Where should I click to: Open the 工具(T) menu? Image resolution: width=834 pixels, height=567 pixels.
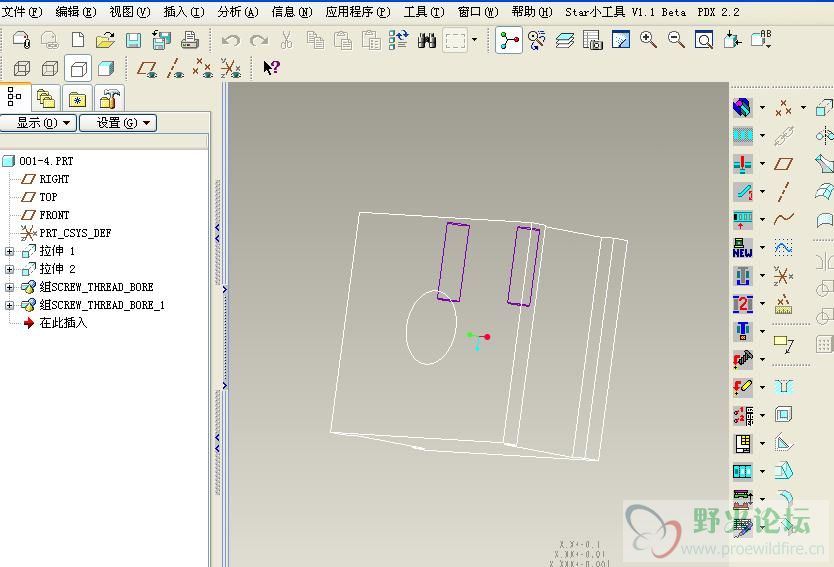424,12
